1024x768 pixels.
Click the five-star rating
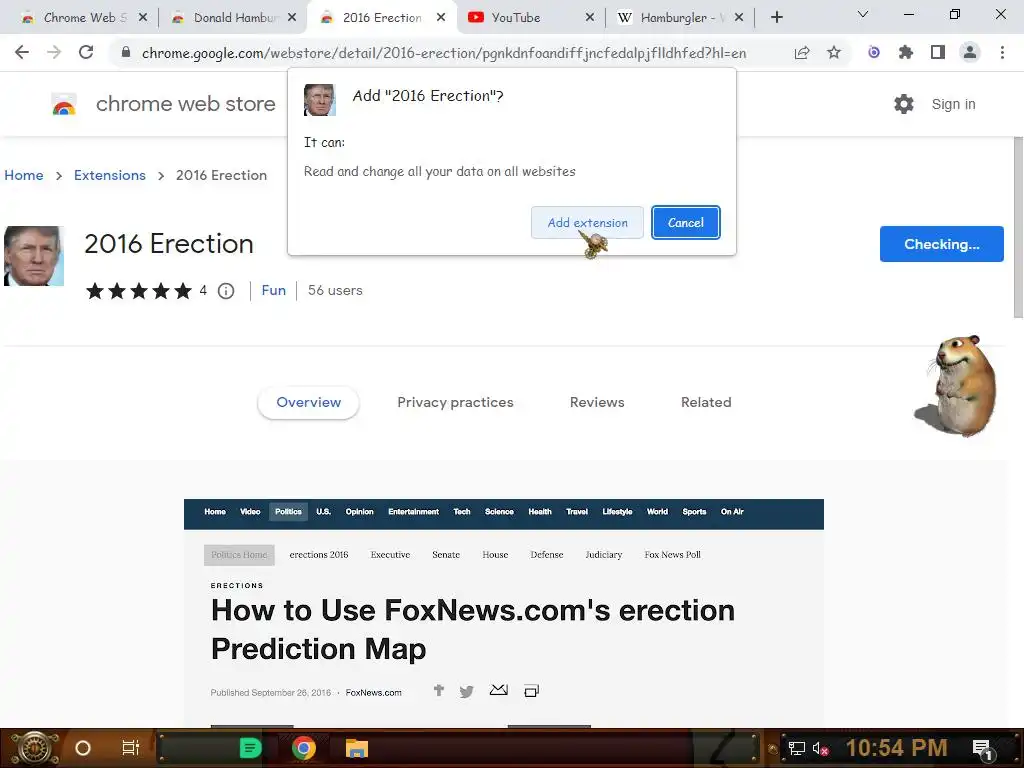click(138, 291)
